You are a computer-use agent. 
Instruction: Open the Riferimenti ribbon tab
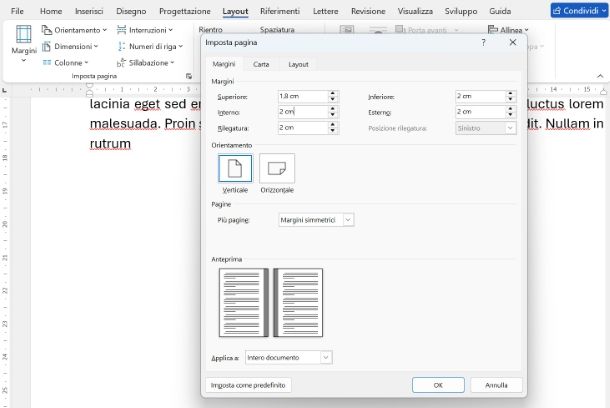click(279, 11)
